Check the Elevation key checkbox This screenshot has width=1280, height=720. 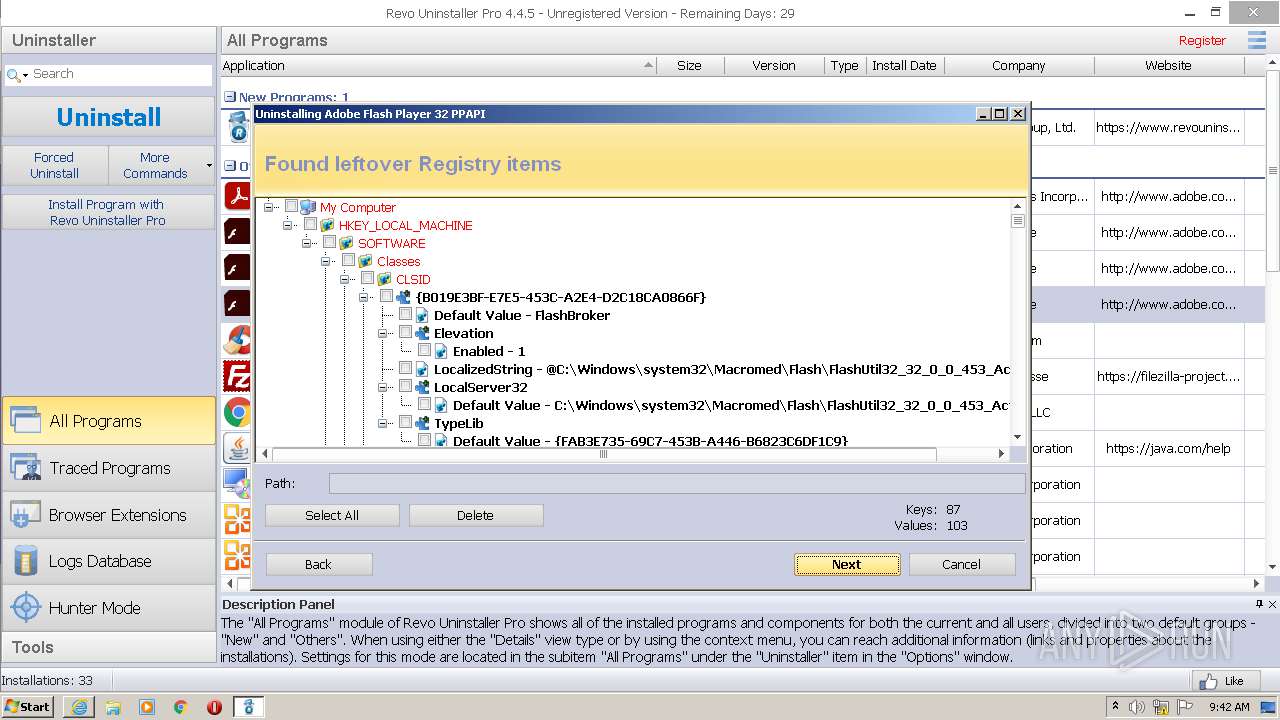point(405,333)
